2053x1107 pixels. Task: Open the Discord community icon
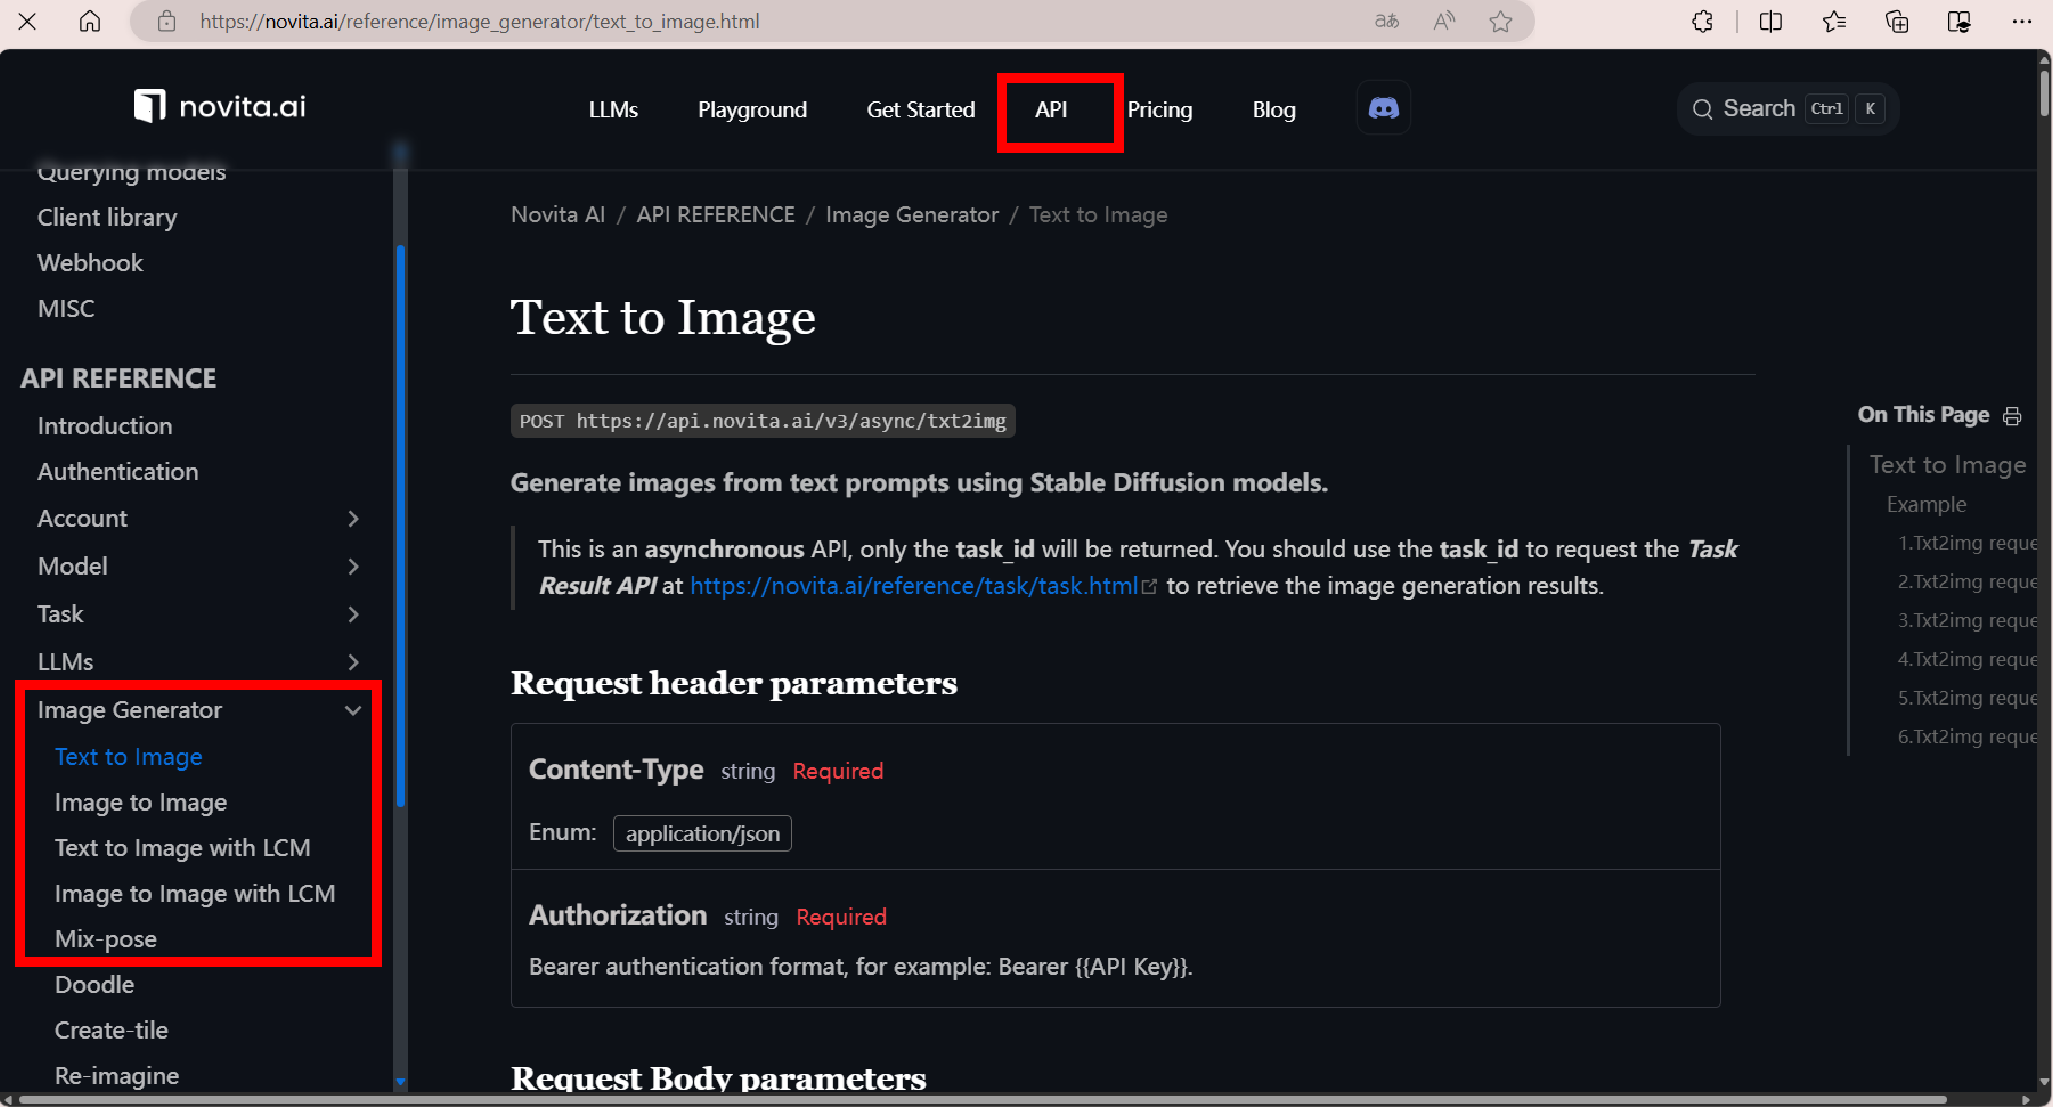click(x=1383, y=108)
